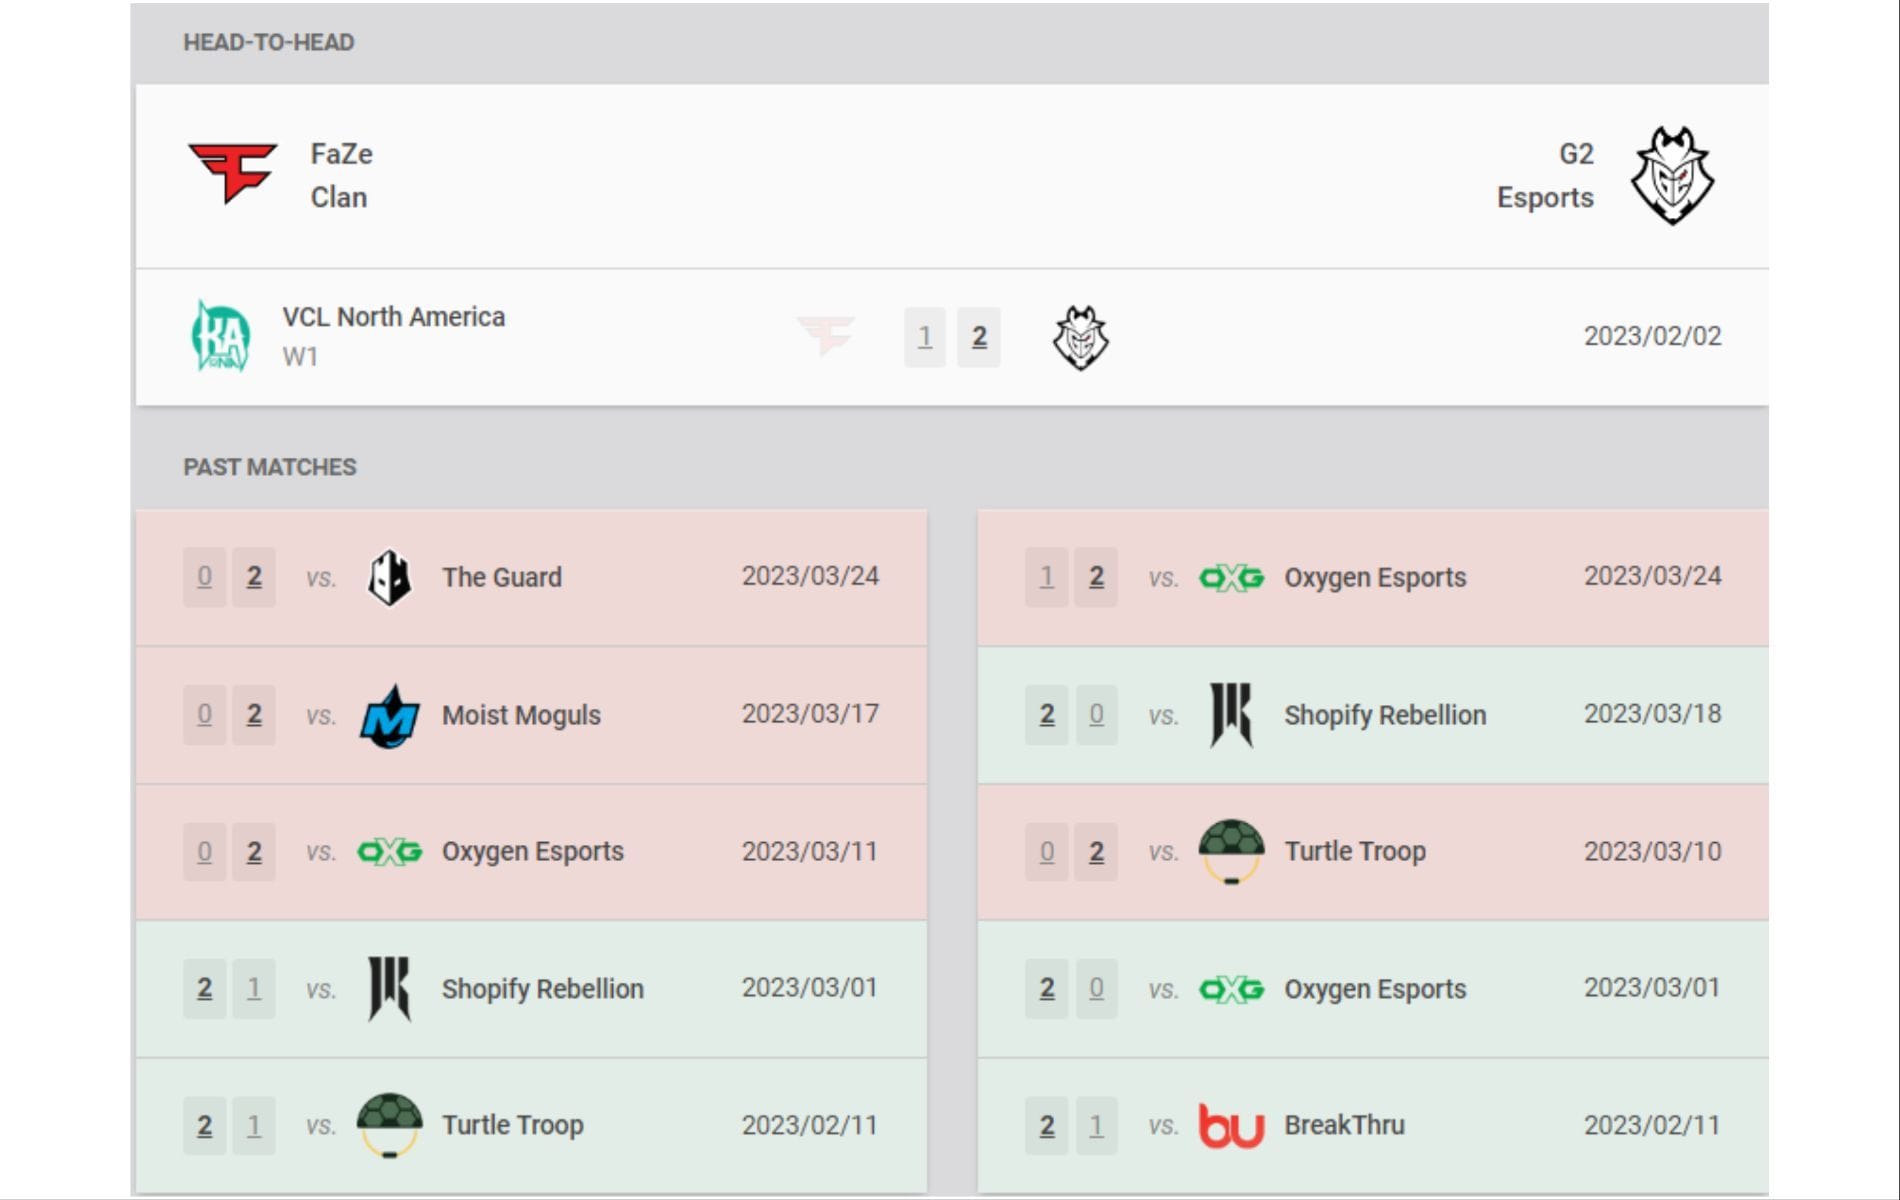Open Shopify Rebellion match on 2023/03/01

(542, 989)
